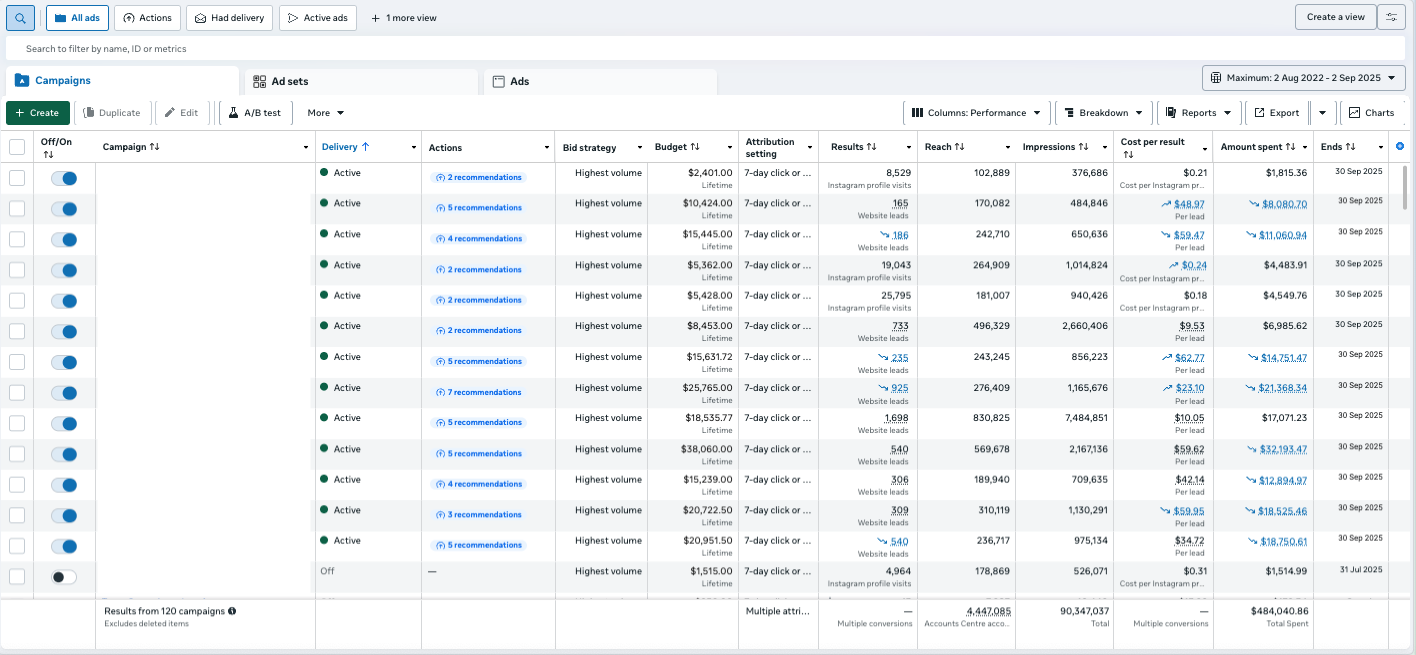The width and height of the screenshot is (1416, 655).
Task: Click the blue add column plus icon
Action: 1399,147
